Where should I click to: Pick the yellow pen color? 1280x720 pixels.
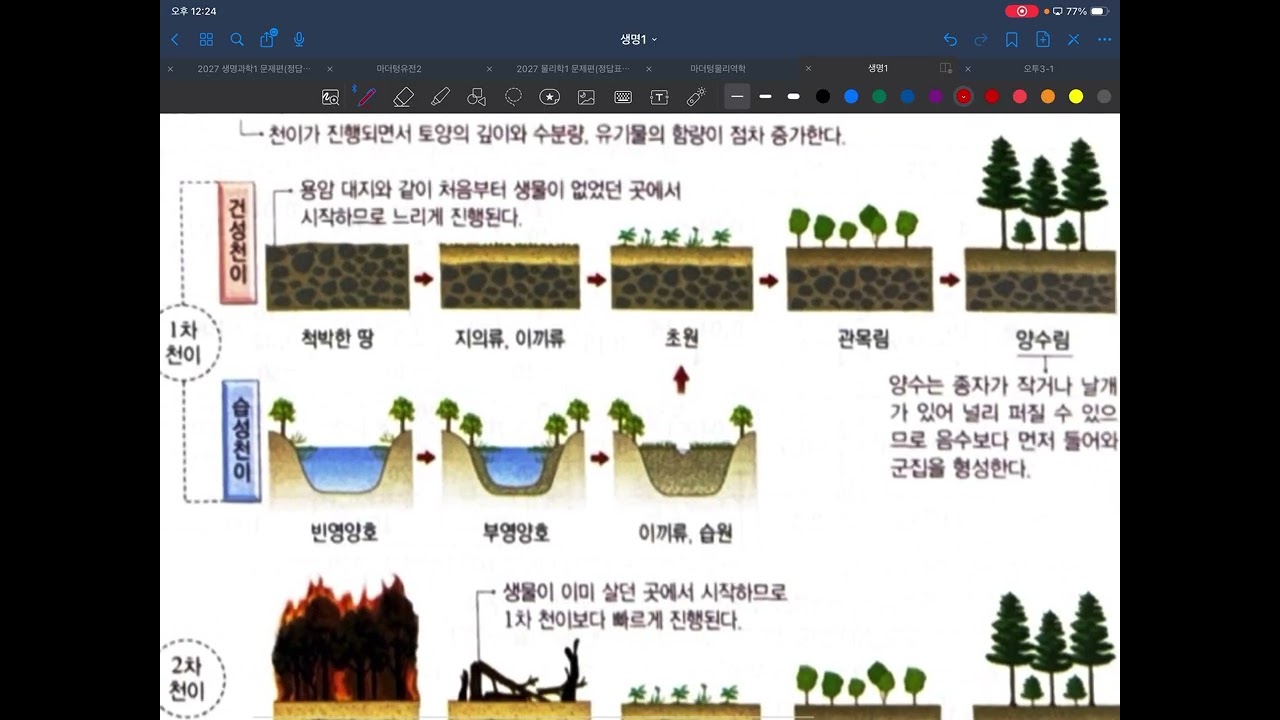tap(1076, 97)
